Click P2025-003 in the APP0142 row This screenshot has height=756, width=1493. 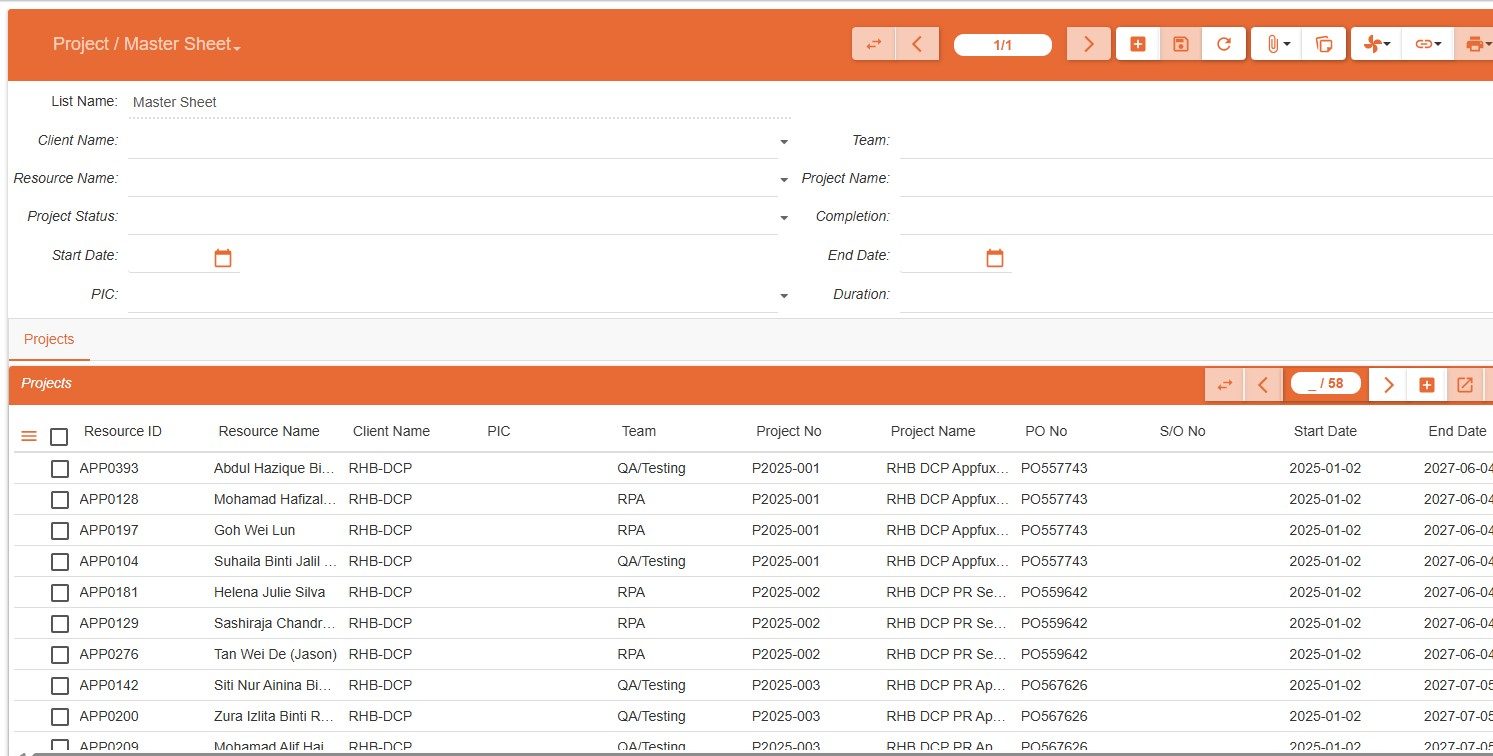point(786,685)
